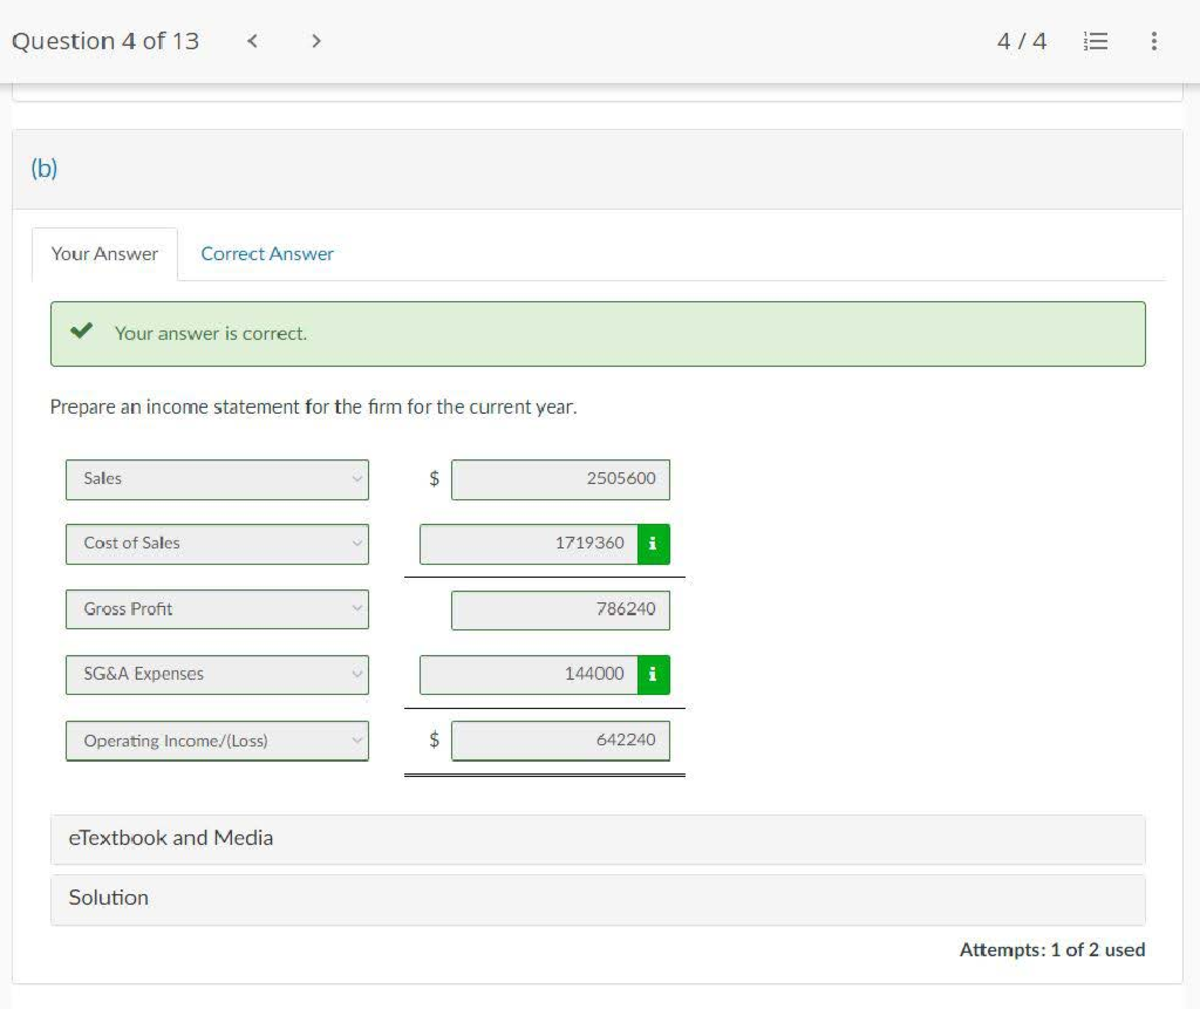Switch to the Correct Answer tab
Screen dimensions: 1200x1009
(267, 254)
